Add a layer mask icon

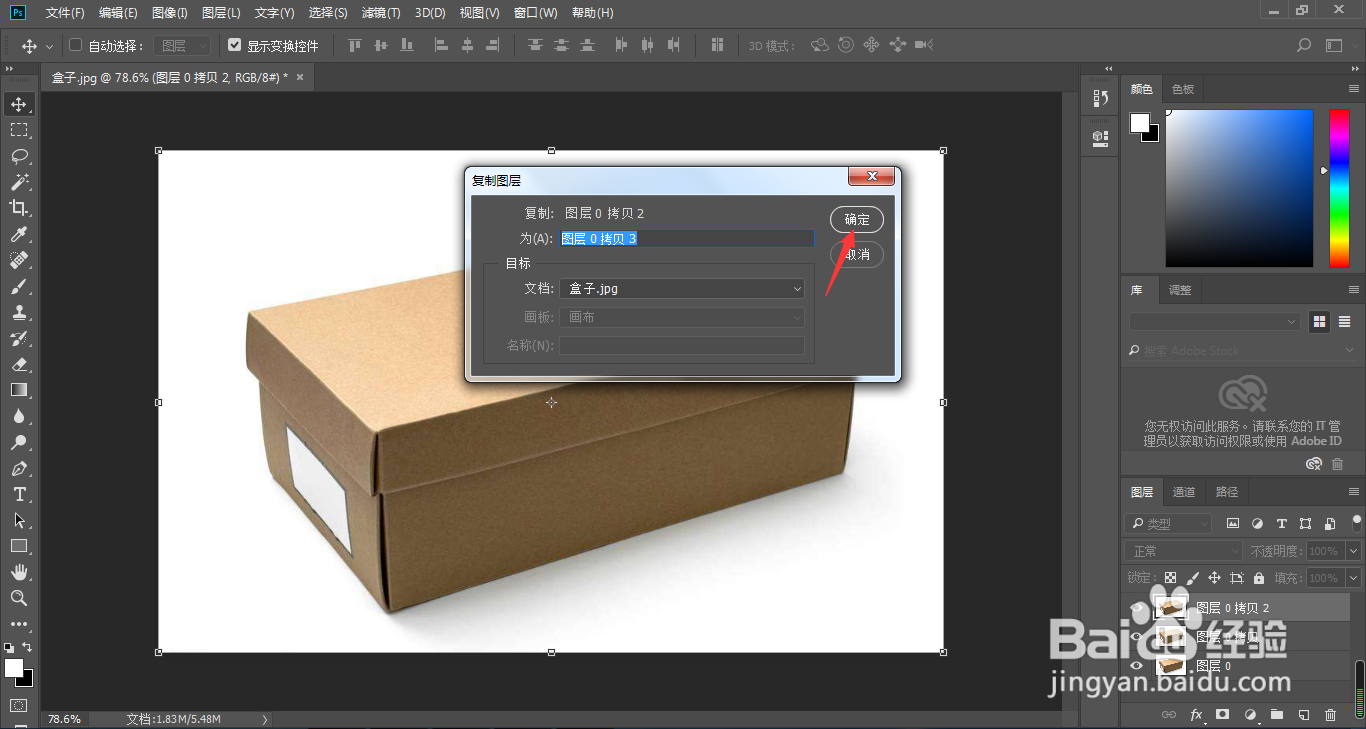point(1222,715)
